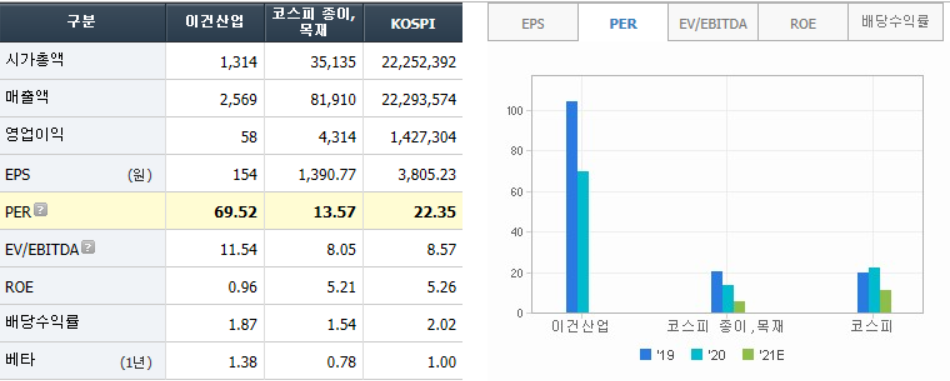The width and height of the screenshot is (950, 381).
Task: Click the 이건산업 '20 teal bar
Action: 583,242
